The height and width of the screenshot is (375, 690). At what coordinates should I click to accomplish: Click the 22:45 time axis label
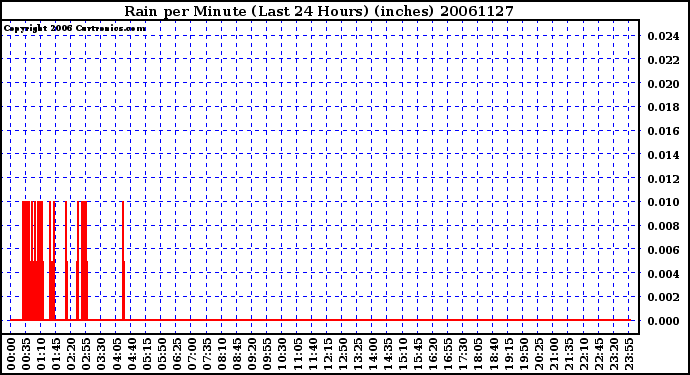click(x=598, y=354)
